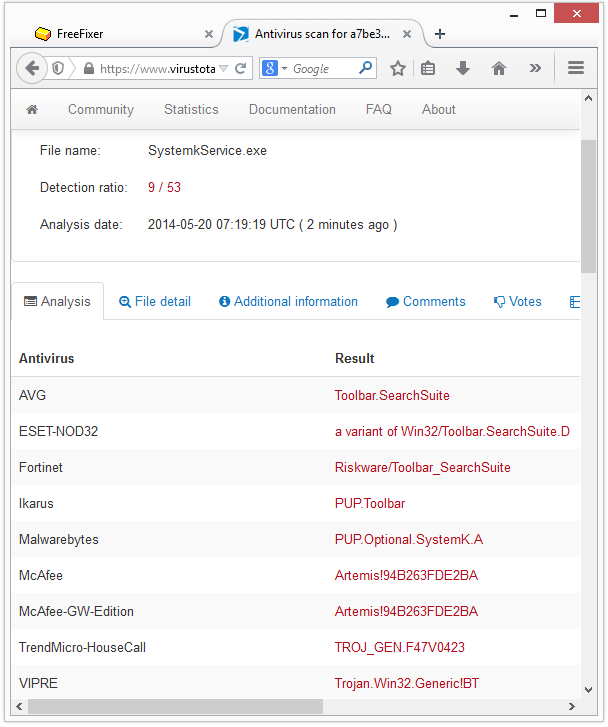Open the Statistics page
This screenshot has width=608, height=727.
(x=191, y=109)
